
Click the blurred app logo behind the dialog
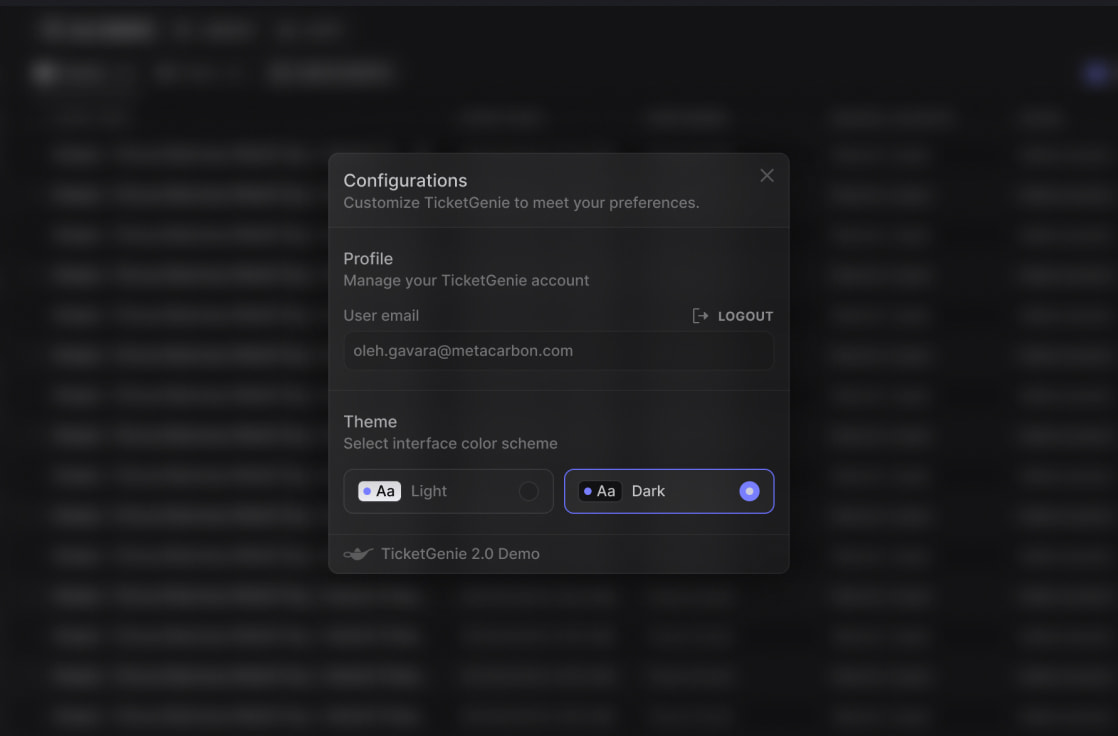click(x=96, y=29)
